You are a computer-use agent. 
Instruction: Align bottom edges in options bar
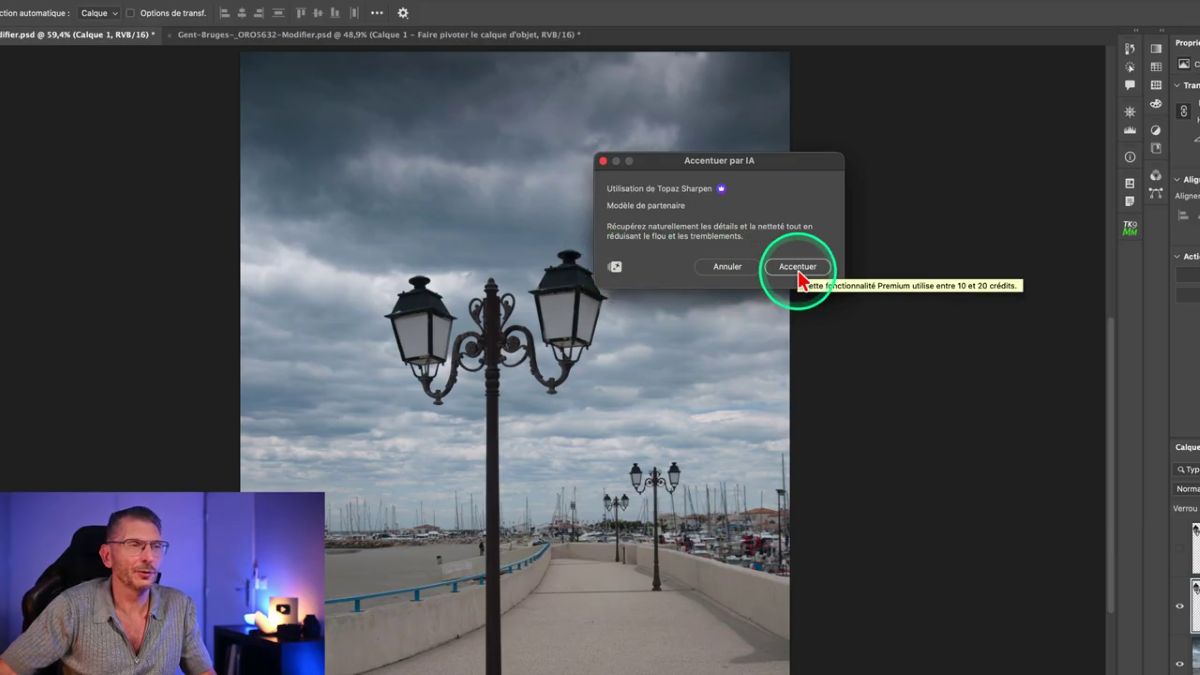[x=335, y=13]
